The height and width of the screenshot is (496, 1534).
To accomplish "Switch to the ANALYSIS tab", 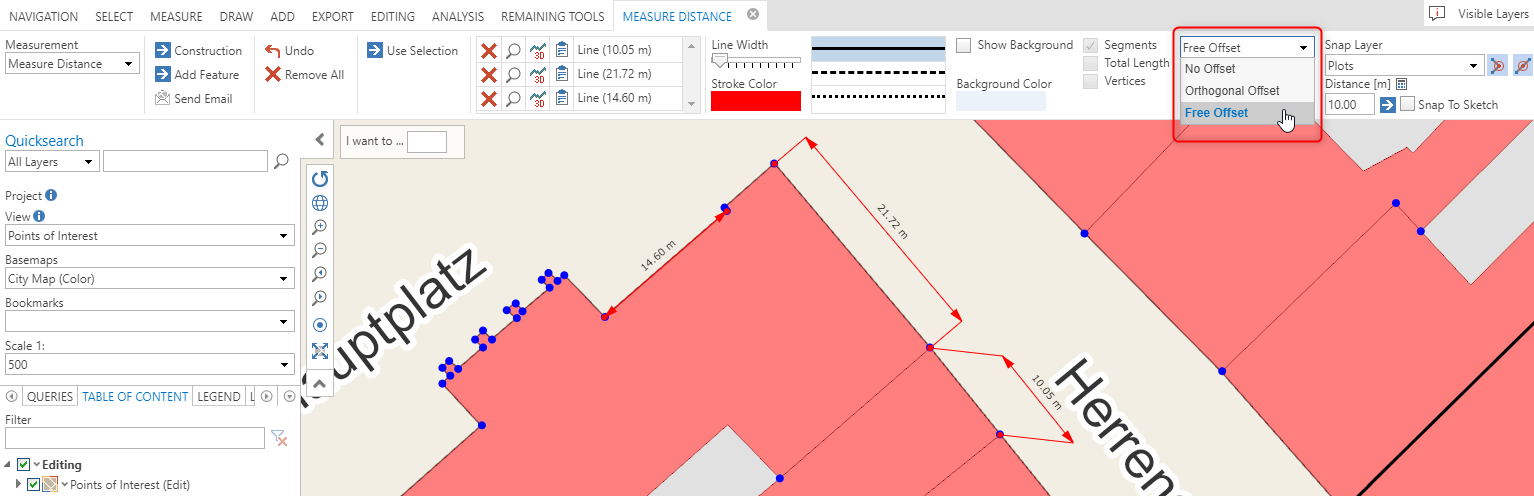I will tap(458, 17).
